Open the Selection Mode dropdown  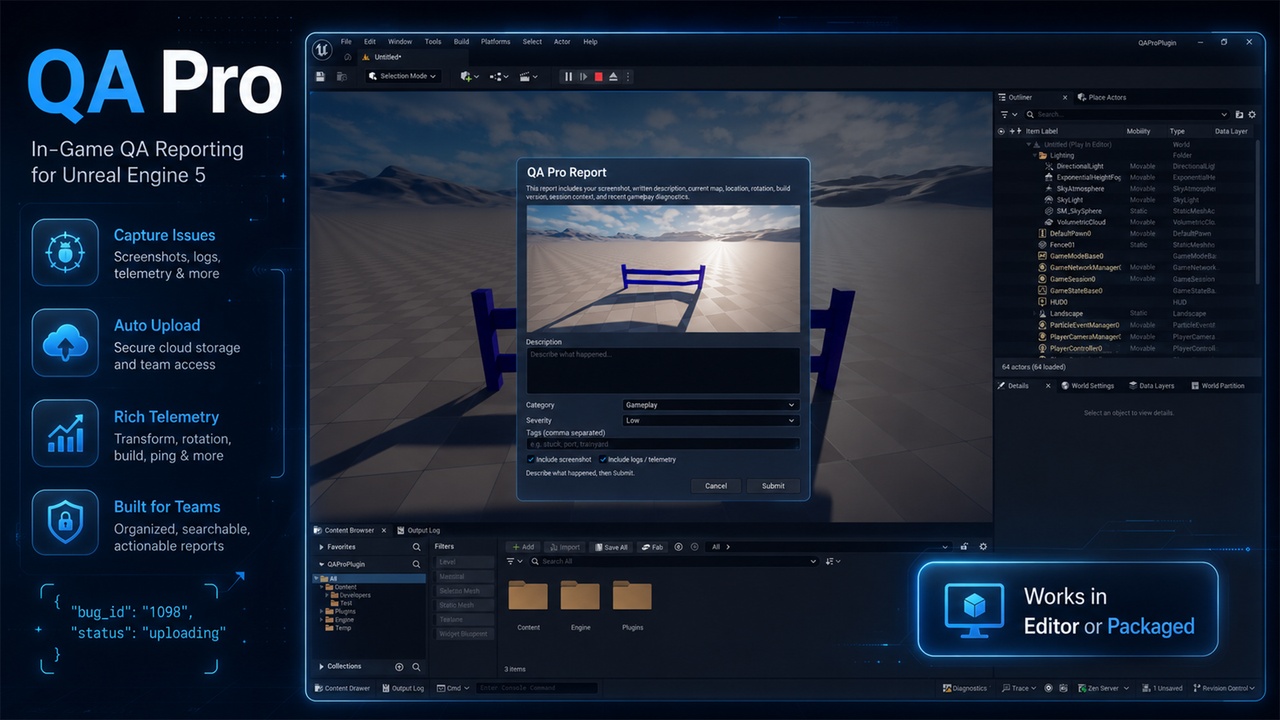coord(403,76)
